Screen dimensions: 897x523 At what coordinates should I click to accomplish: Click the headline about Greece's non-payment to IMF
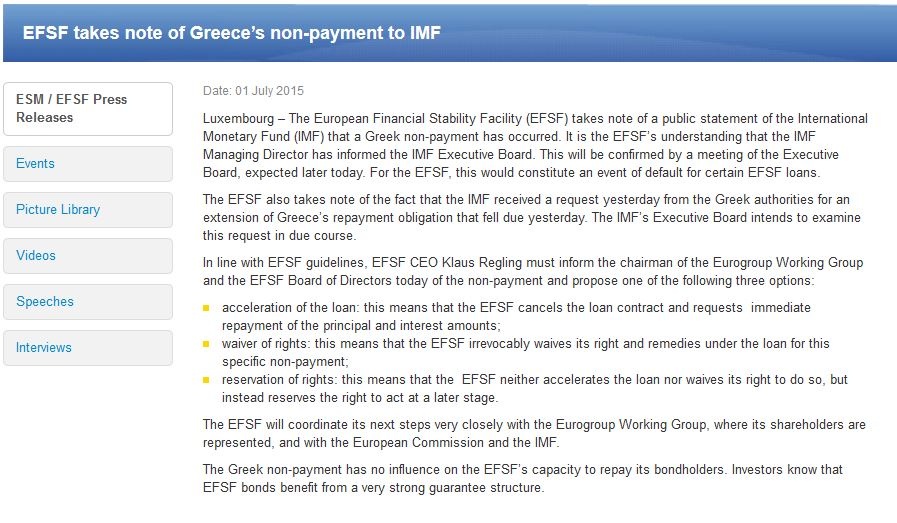231,33
